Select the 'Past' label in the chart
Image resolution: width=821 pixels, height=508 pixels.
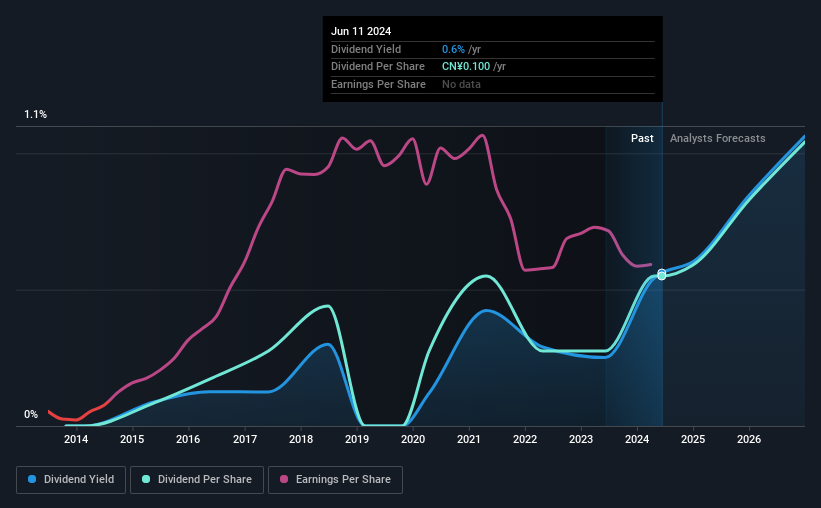[642, 138]
